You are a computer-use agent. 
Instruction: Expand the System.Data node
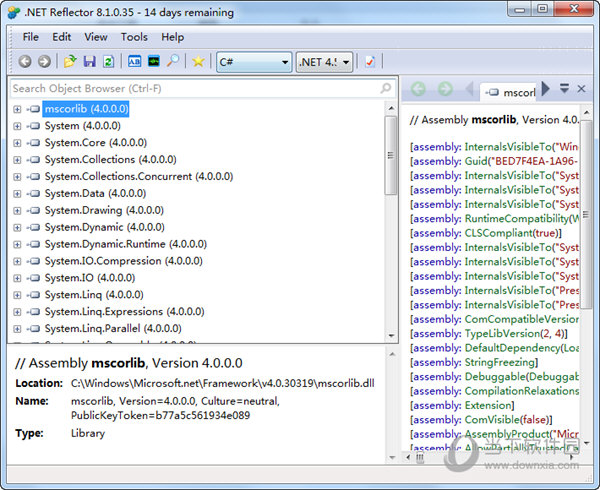click(x=17, y=194)
